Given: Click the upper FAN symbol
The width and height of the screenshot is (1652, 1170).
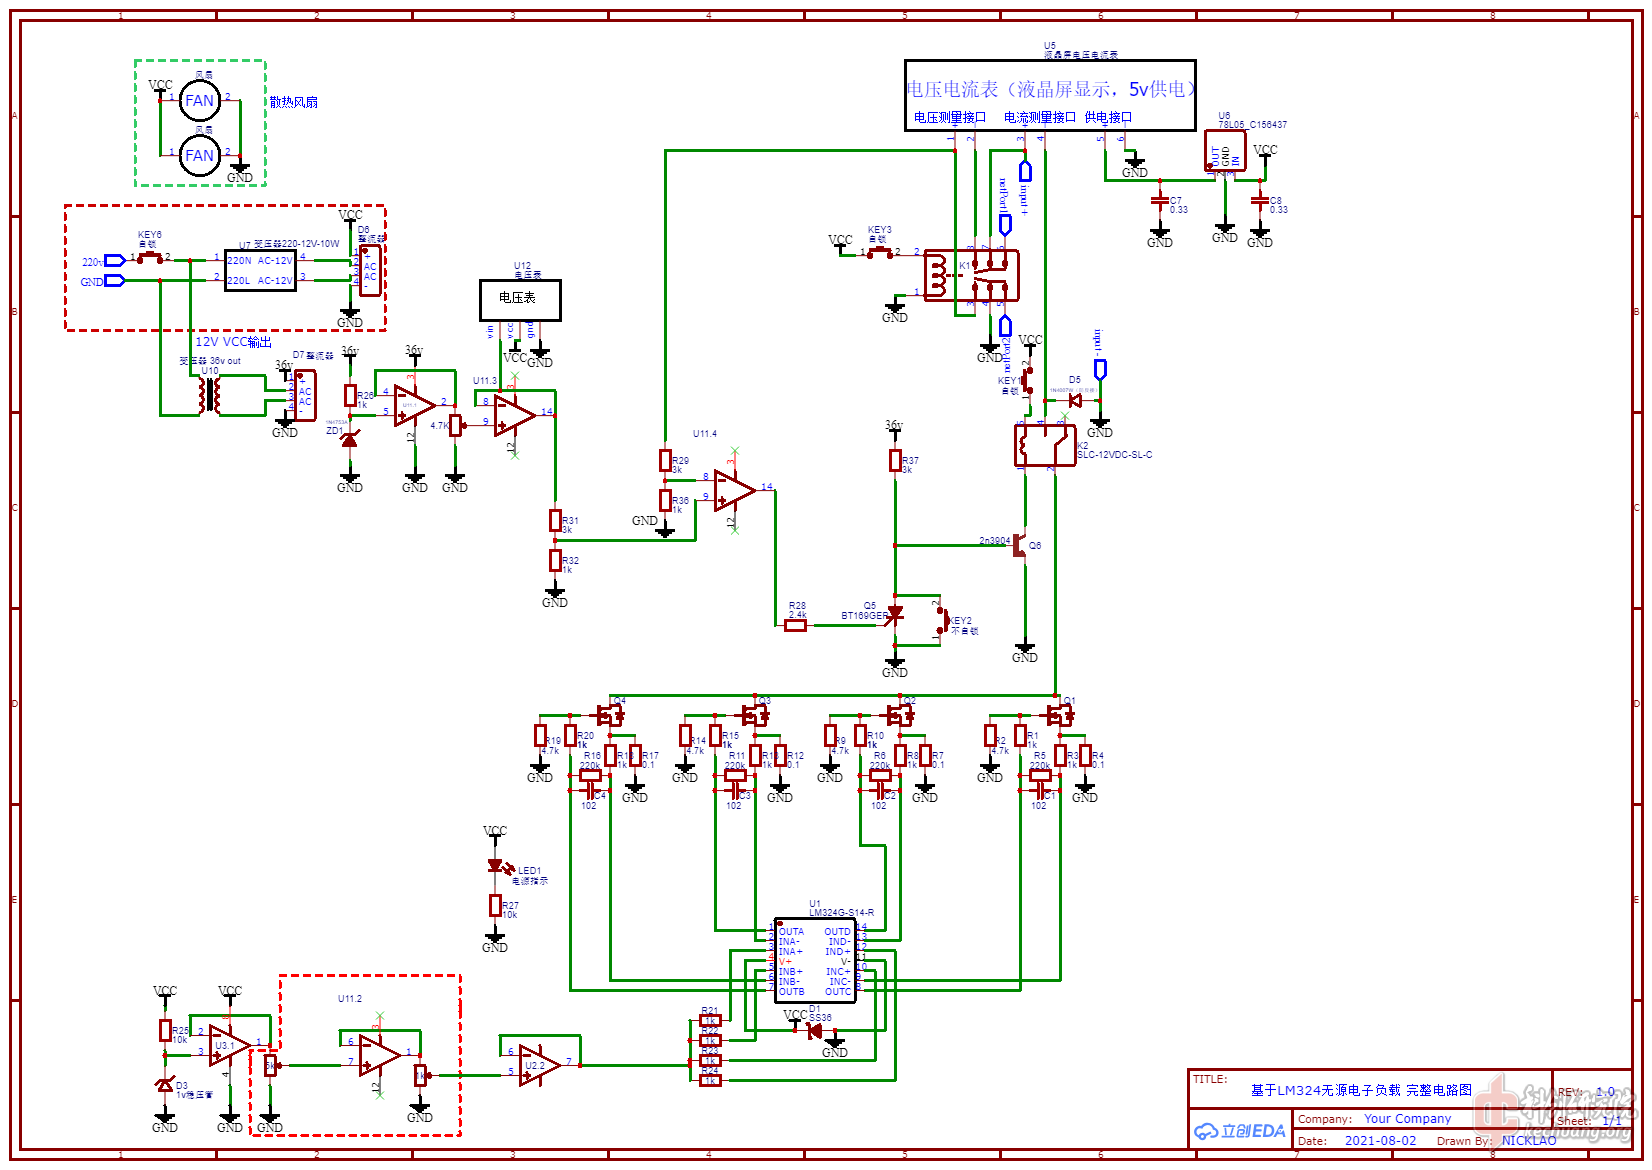Looking at the screenshot, I should coord(199,100).
